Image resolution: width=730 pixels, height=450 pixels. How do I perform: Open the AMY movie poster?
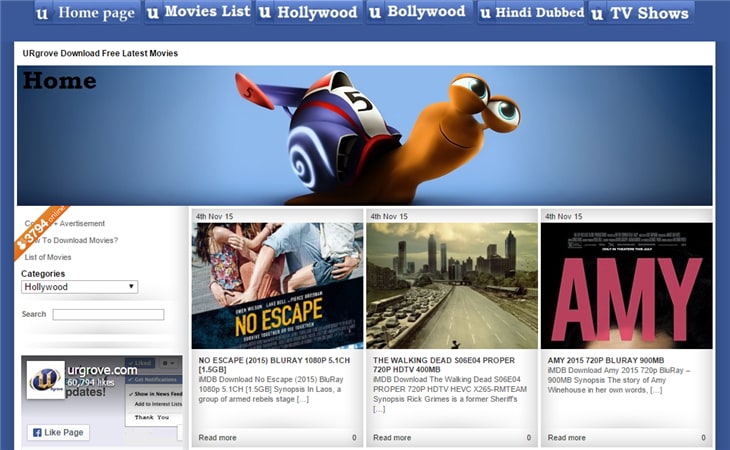tap(627, 286)
